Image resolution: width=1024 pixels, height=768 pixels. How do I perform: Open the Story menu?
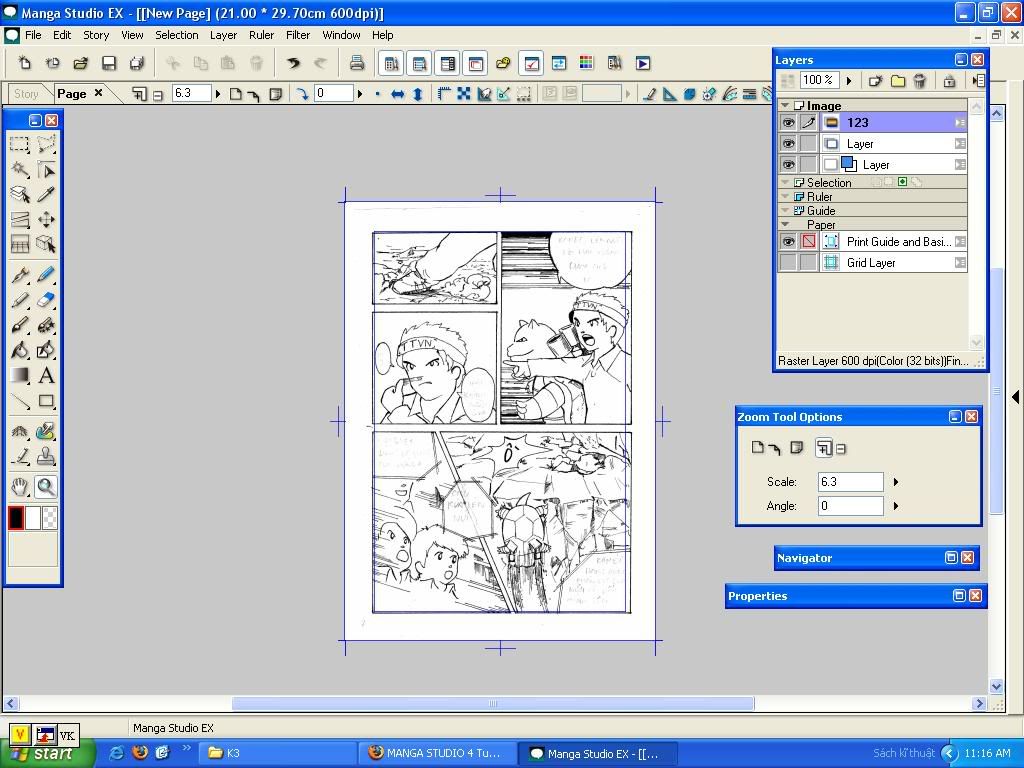96,35
